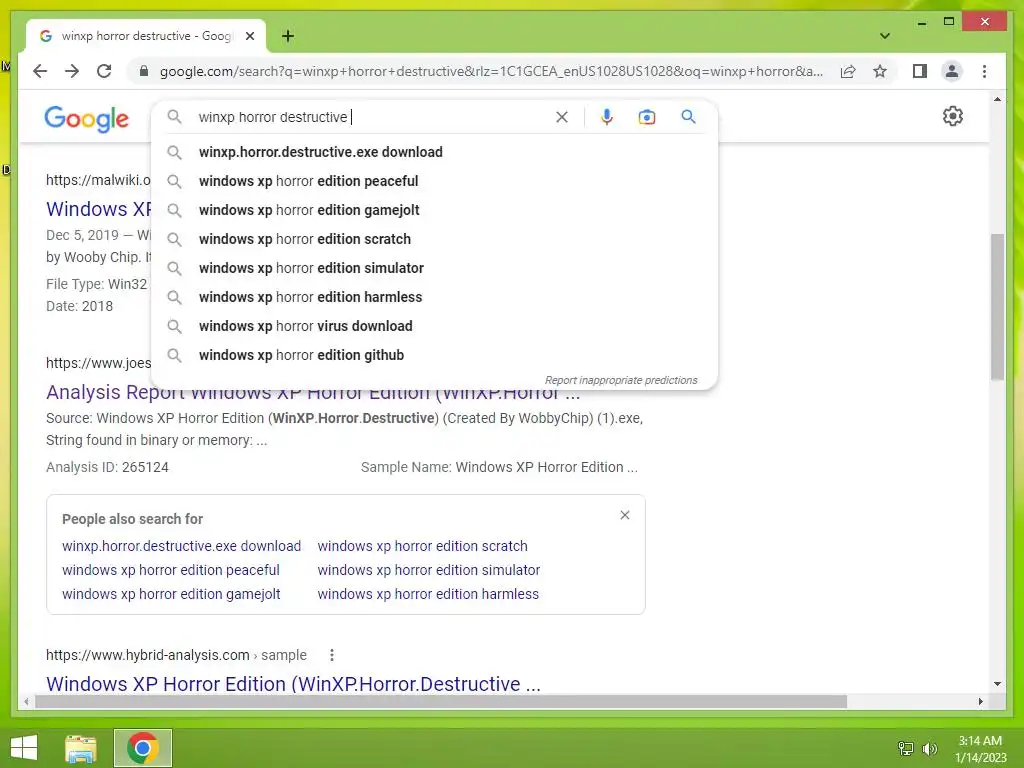The height and width of the screenshot is (768, 1024).
Task: Open the Windows Start button
Action: click(x=24, y=748)
